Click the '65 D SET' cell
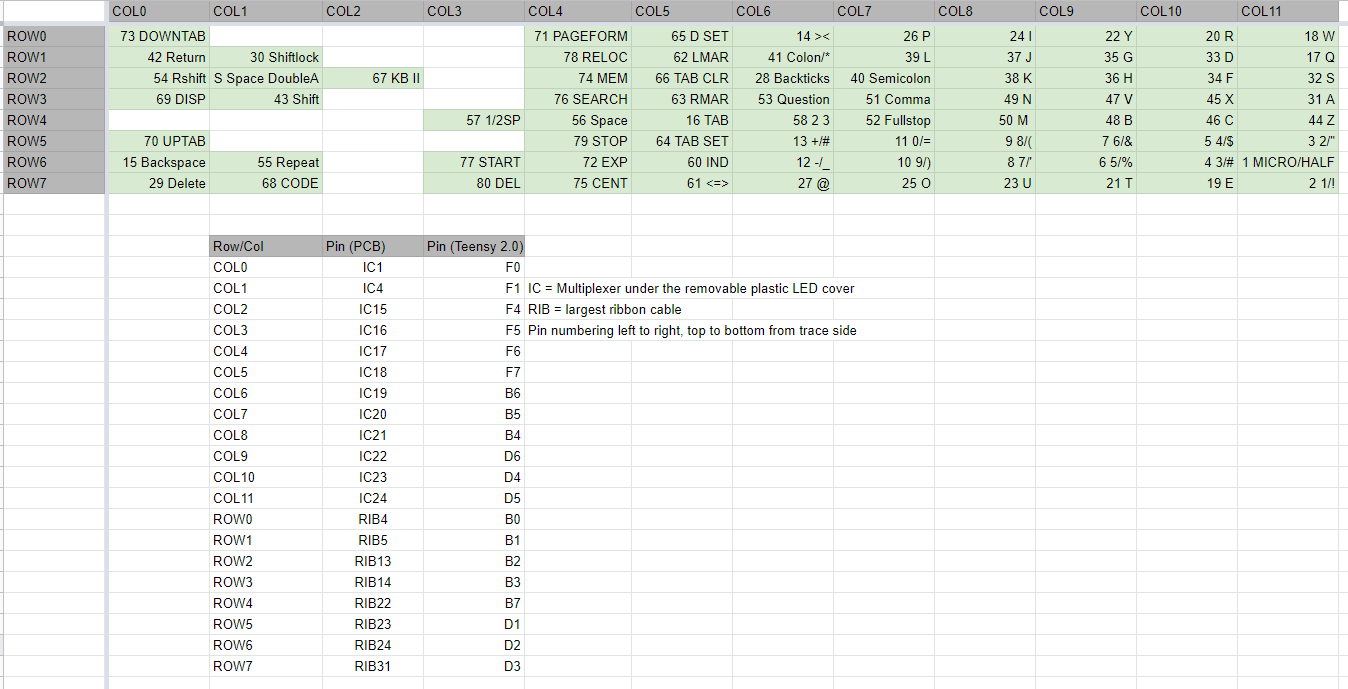The image size is (1348, 689). point(682,36)
